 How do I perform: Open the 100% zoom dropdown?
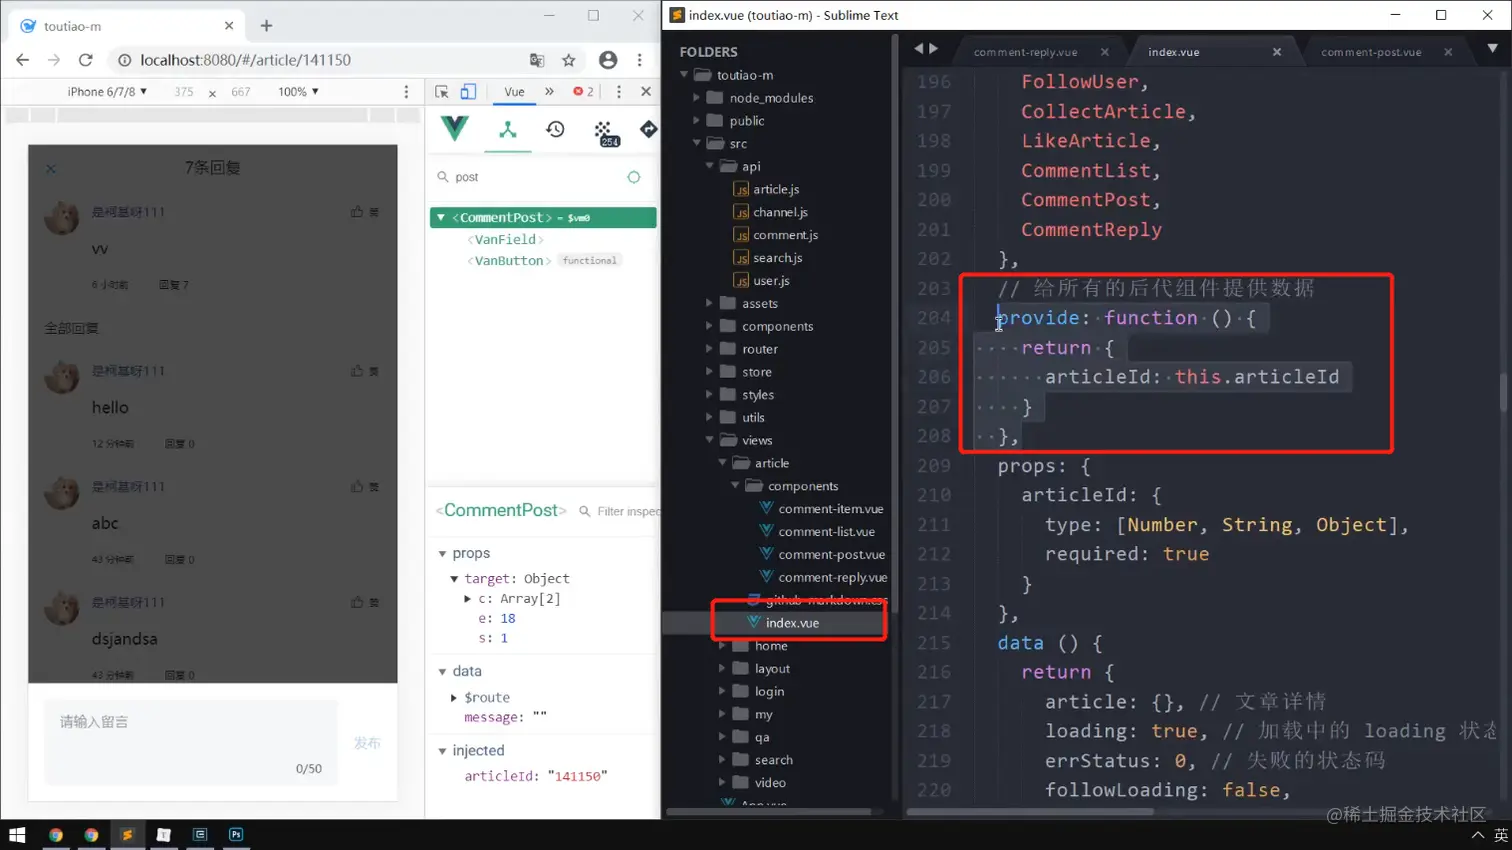click(x=298, y=91)
